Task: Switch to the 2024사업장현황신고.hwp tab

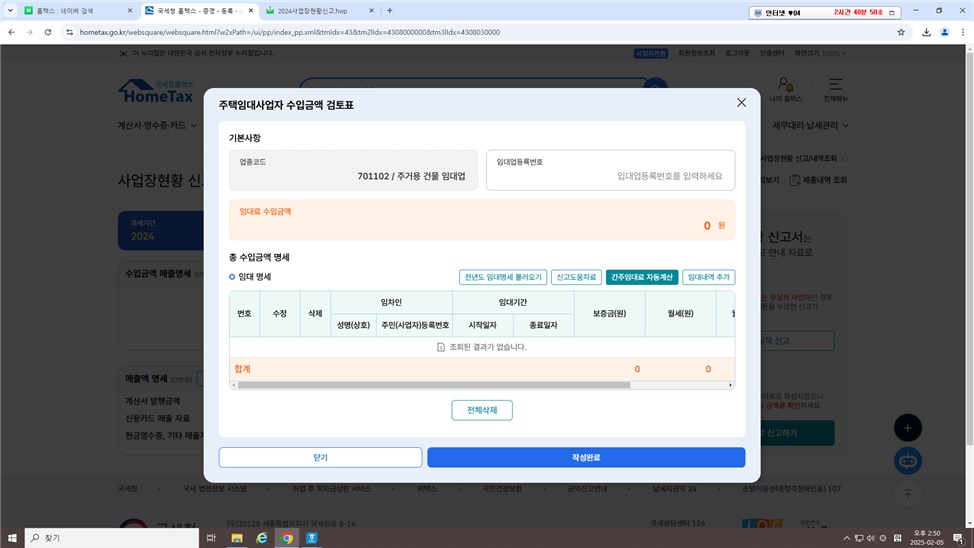Action: click(319, 11)
